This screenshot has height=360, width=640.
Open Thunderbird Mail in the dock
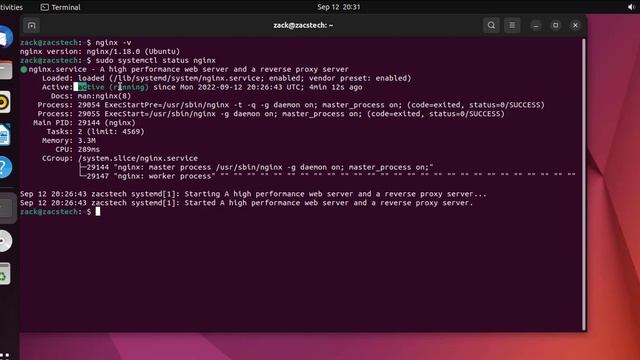tap(5, 38)
